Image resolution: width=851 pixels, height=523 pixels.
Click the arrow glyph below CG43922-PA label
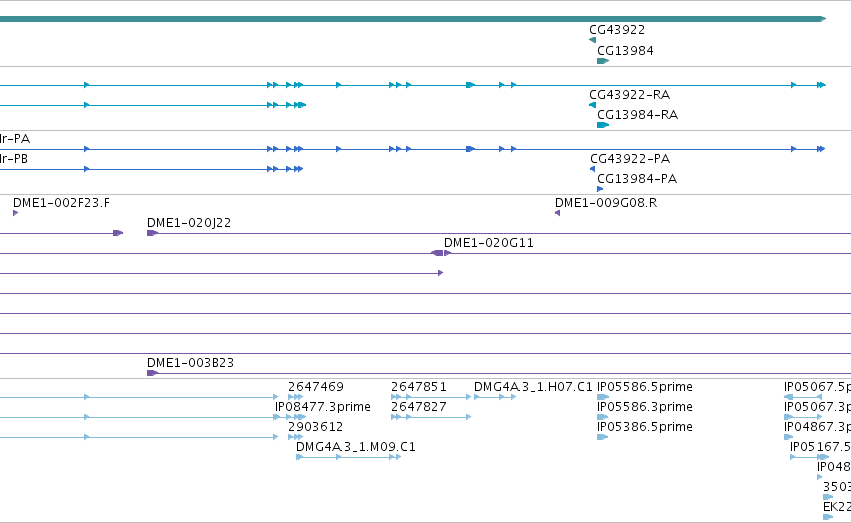pyautogui.click(x=593, y=169)
